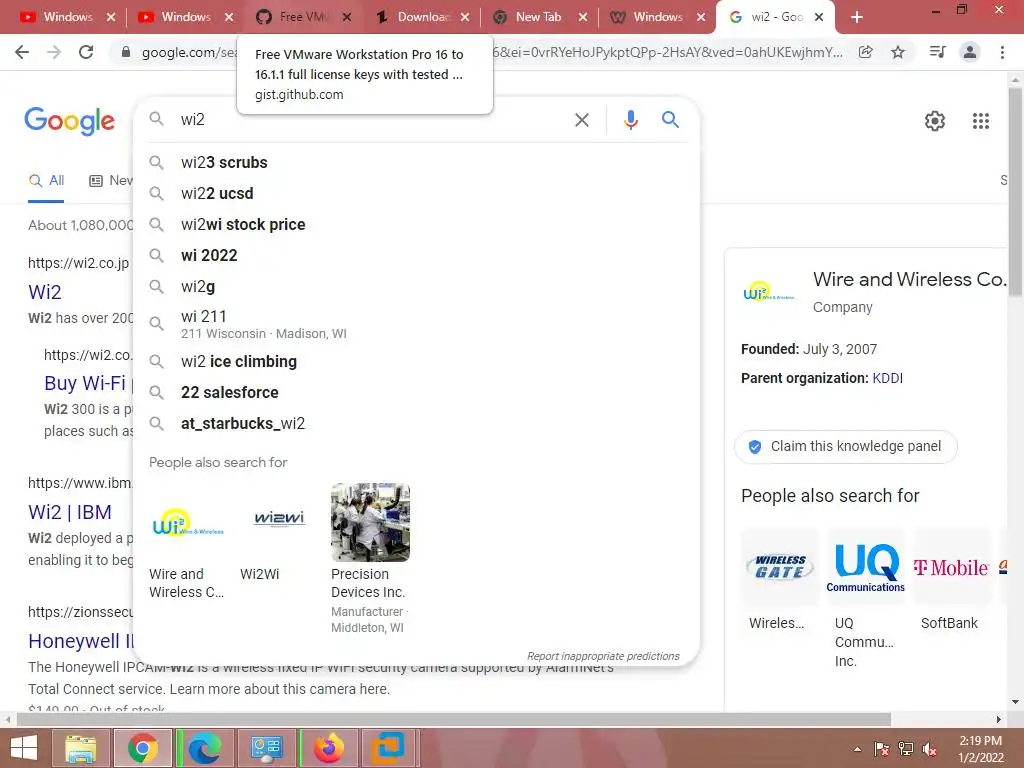Switch to the New Tab tab
Screen dimensions: 1024x768
[x=538, y=17]
